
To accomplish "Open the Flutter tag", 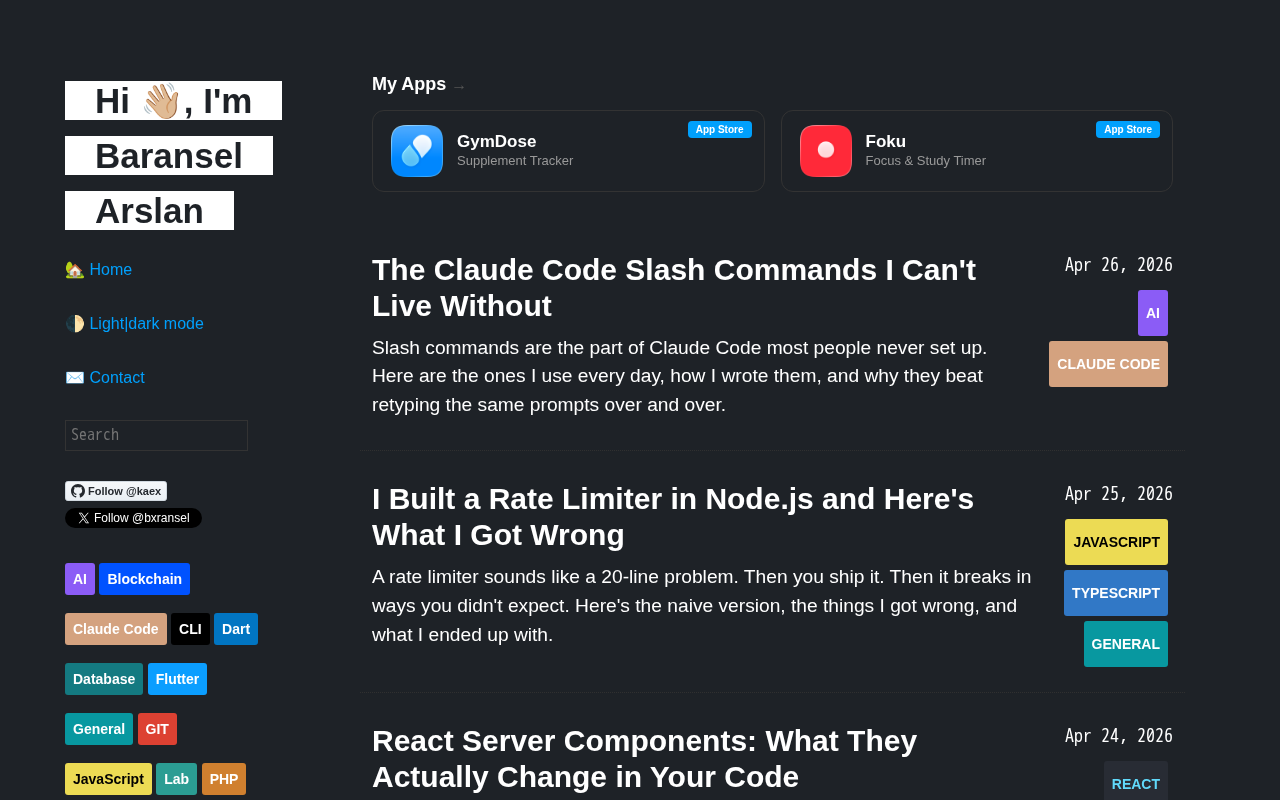I will [x=177, y=679].
